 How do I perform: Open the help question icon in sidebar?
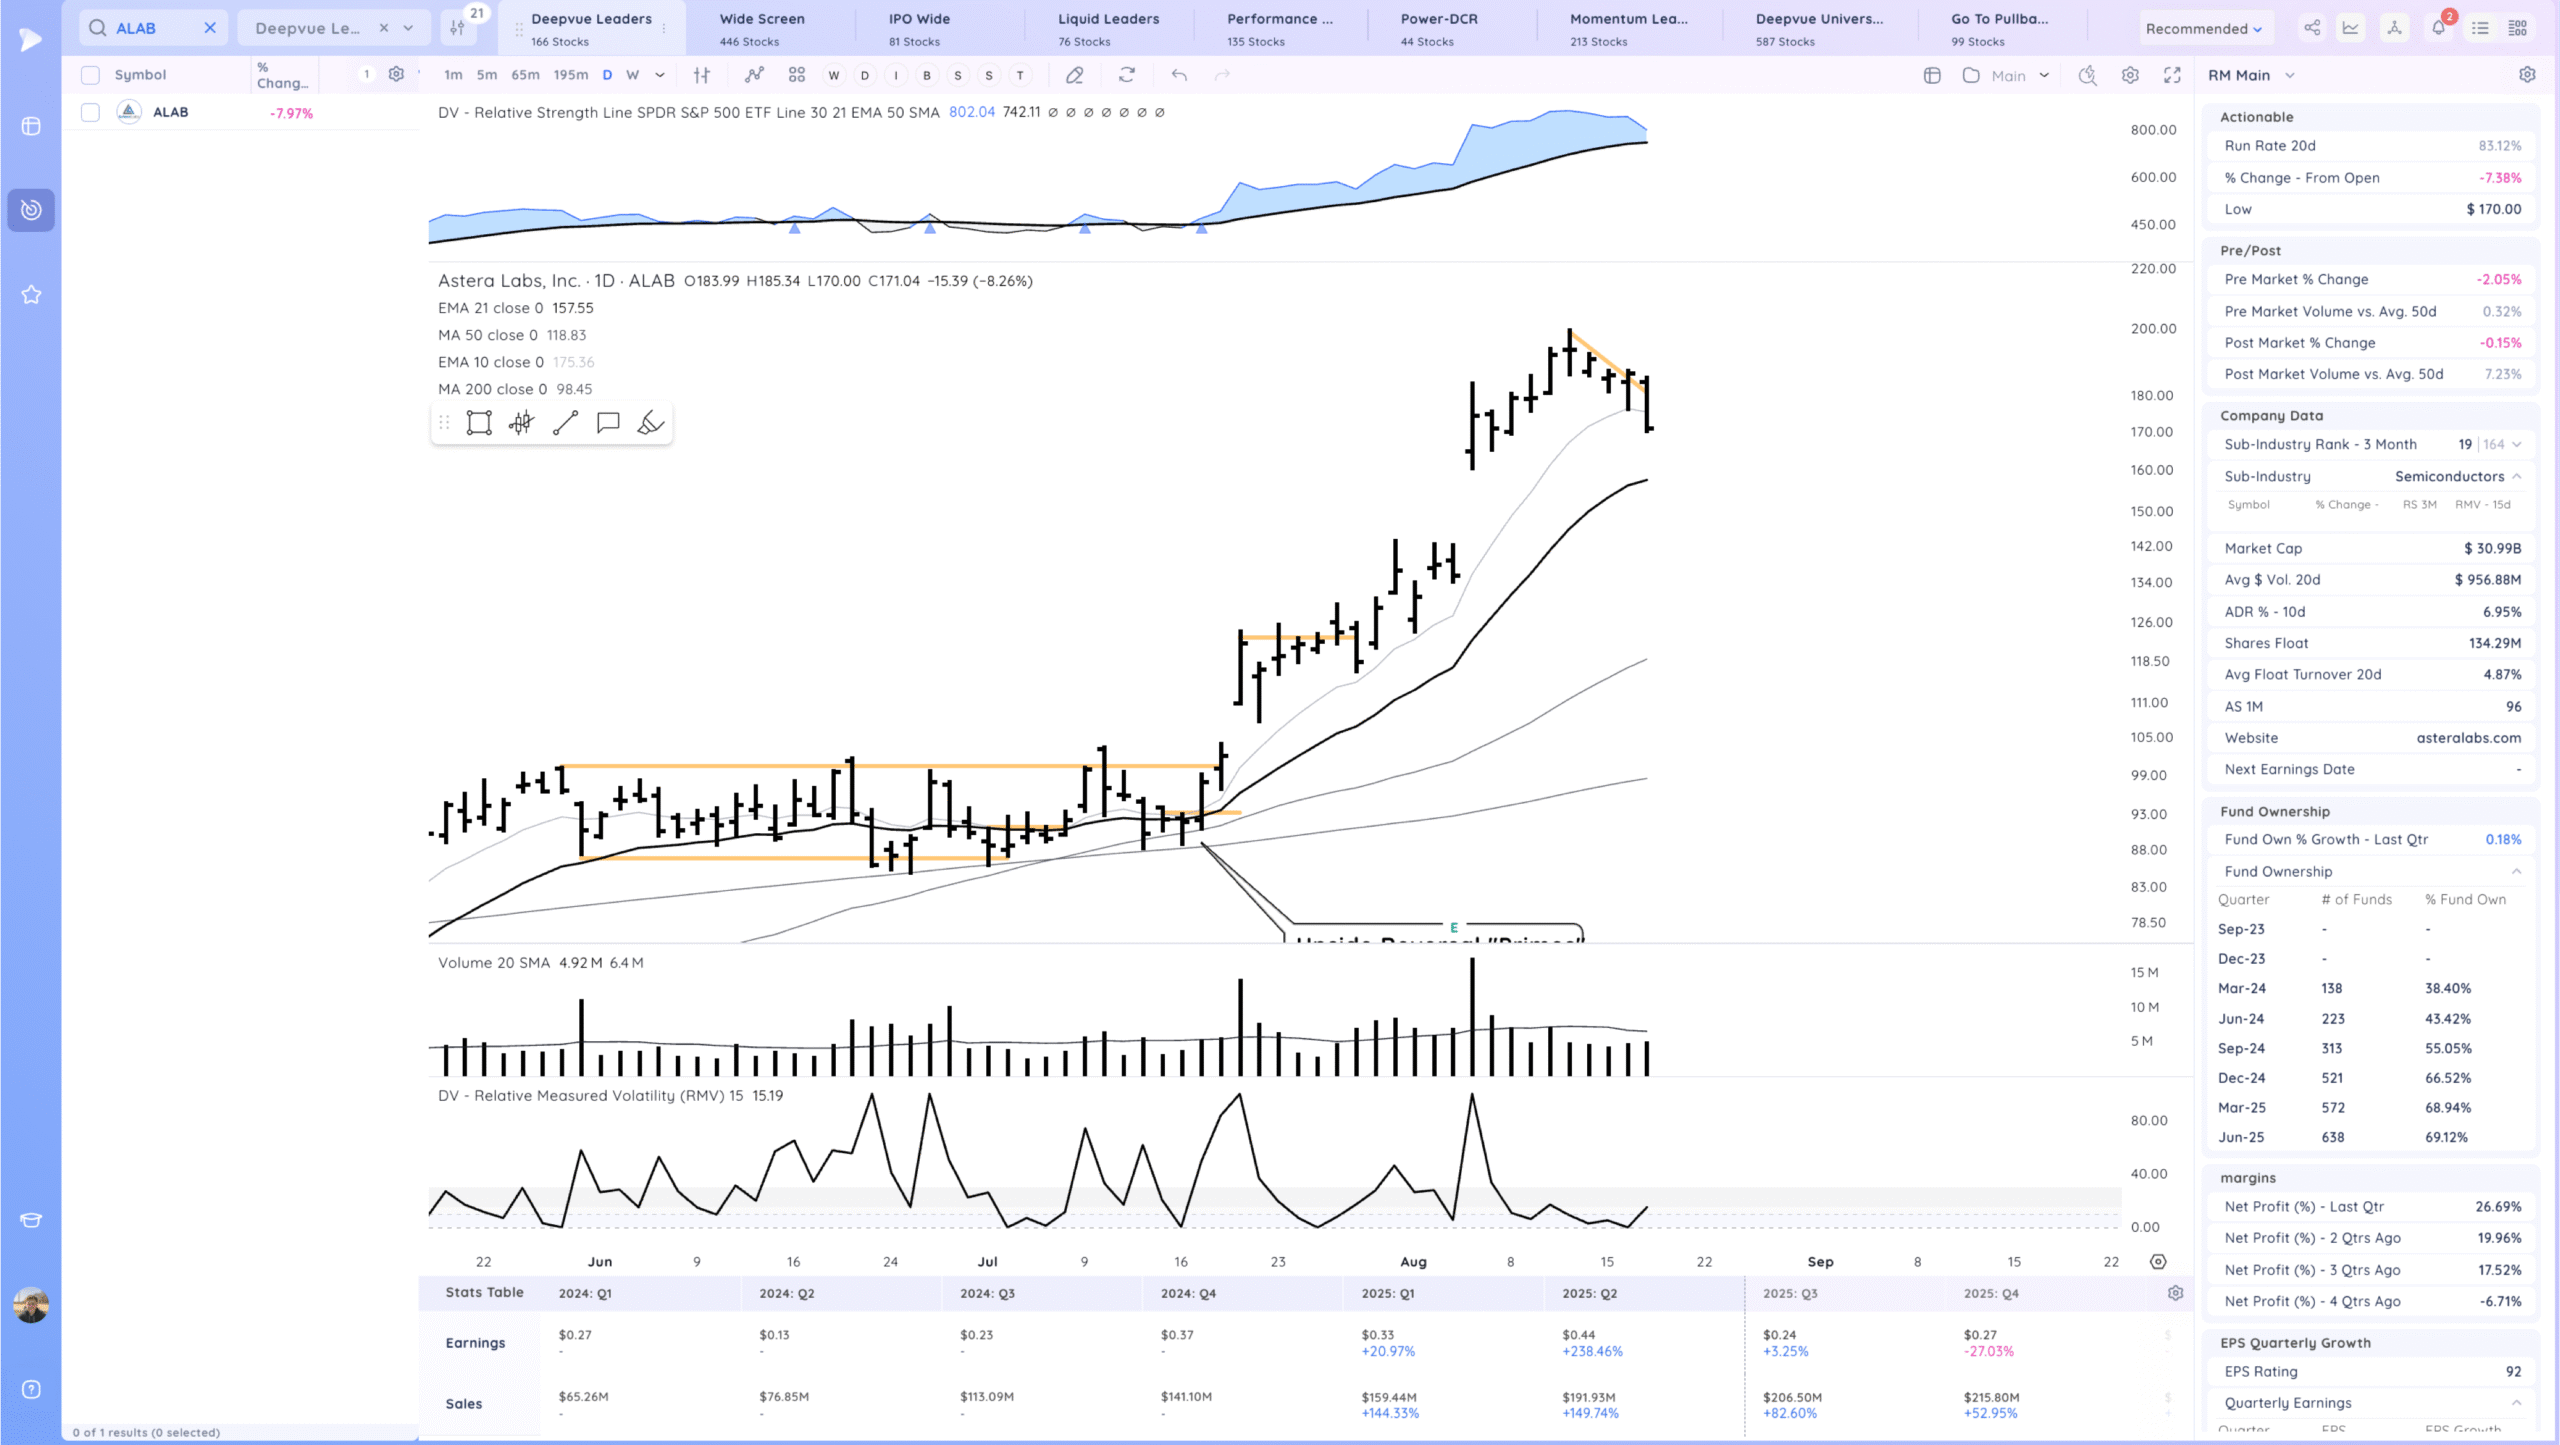31,1389
